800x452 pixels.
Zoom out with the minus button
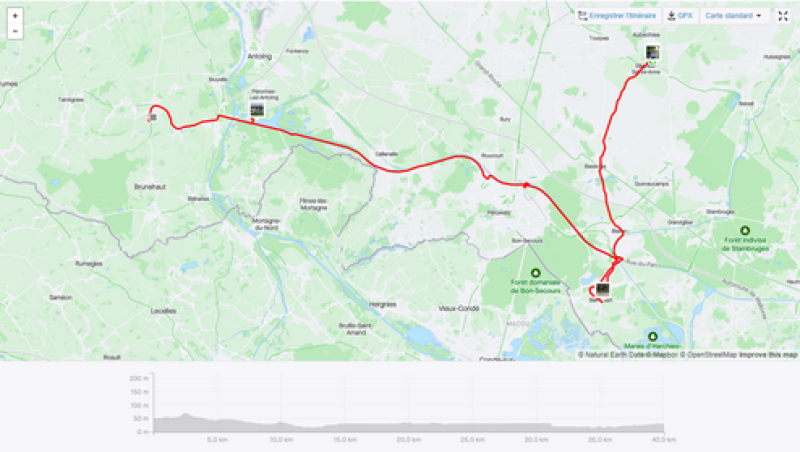pos(15,31)
